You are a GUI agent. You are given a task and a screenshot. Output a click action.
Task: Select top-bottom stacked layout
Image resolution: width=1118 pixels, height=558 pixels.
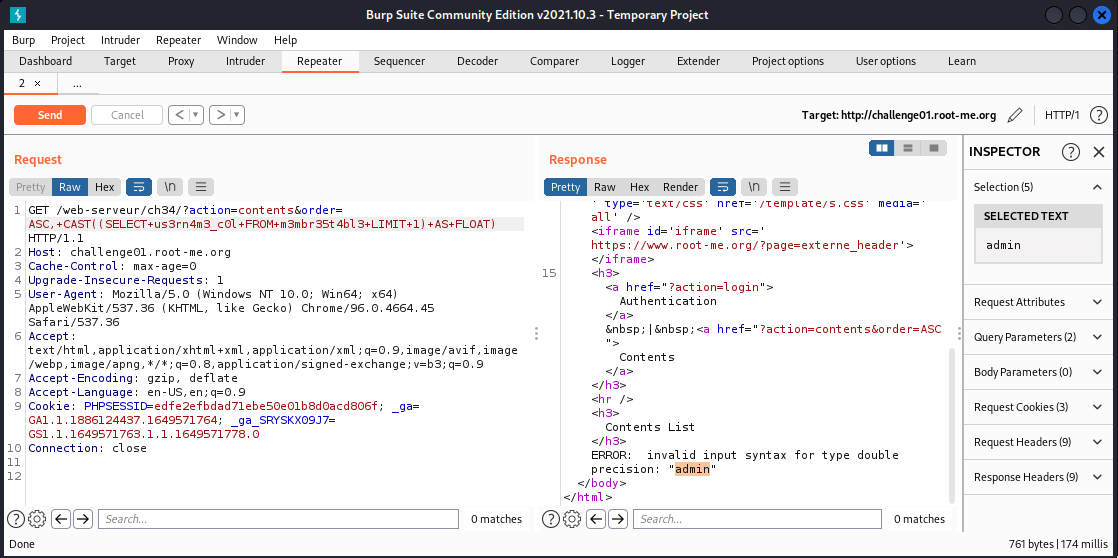pos(908,148)
